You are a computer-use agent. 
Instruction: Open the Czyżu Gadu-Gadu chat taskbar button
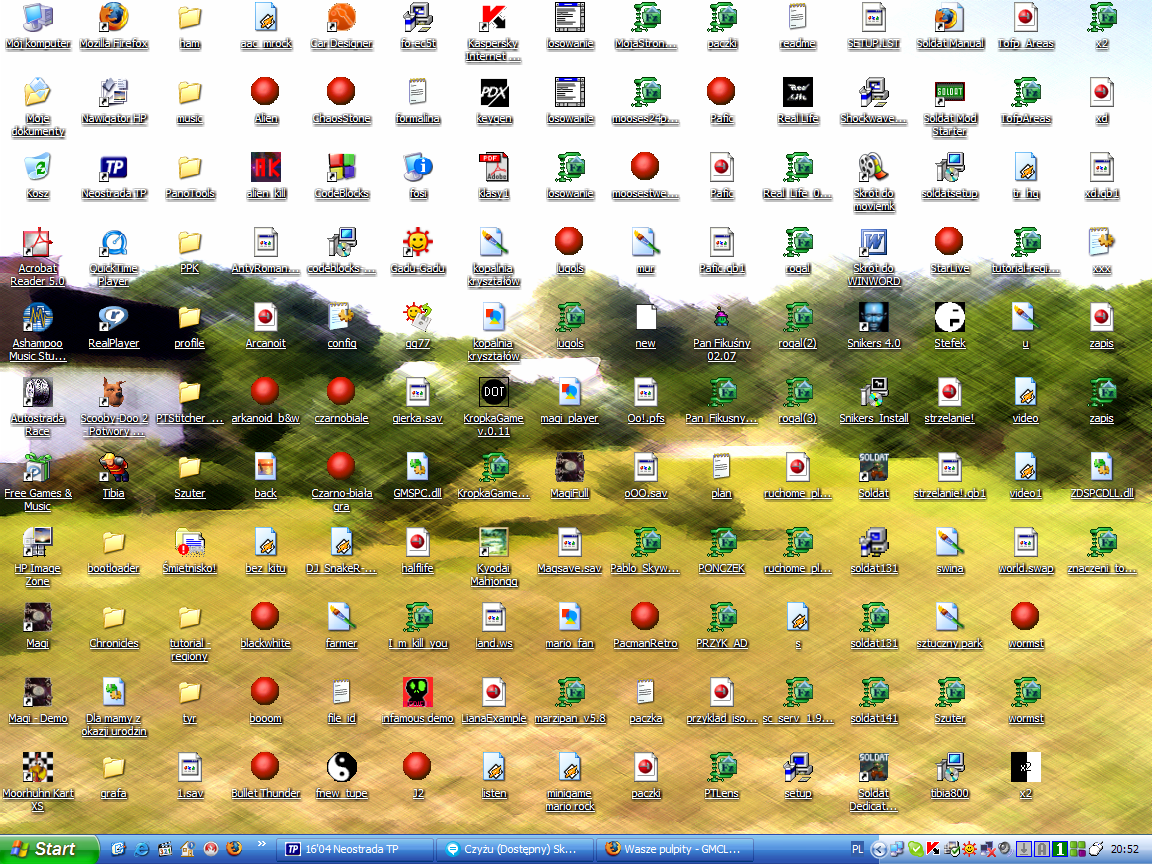click(515, 849)
